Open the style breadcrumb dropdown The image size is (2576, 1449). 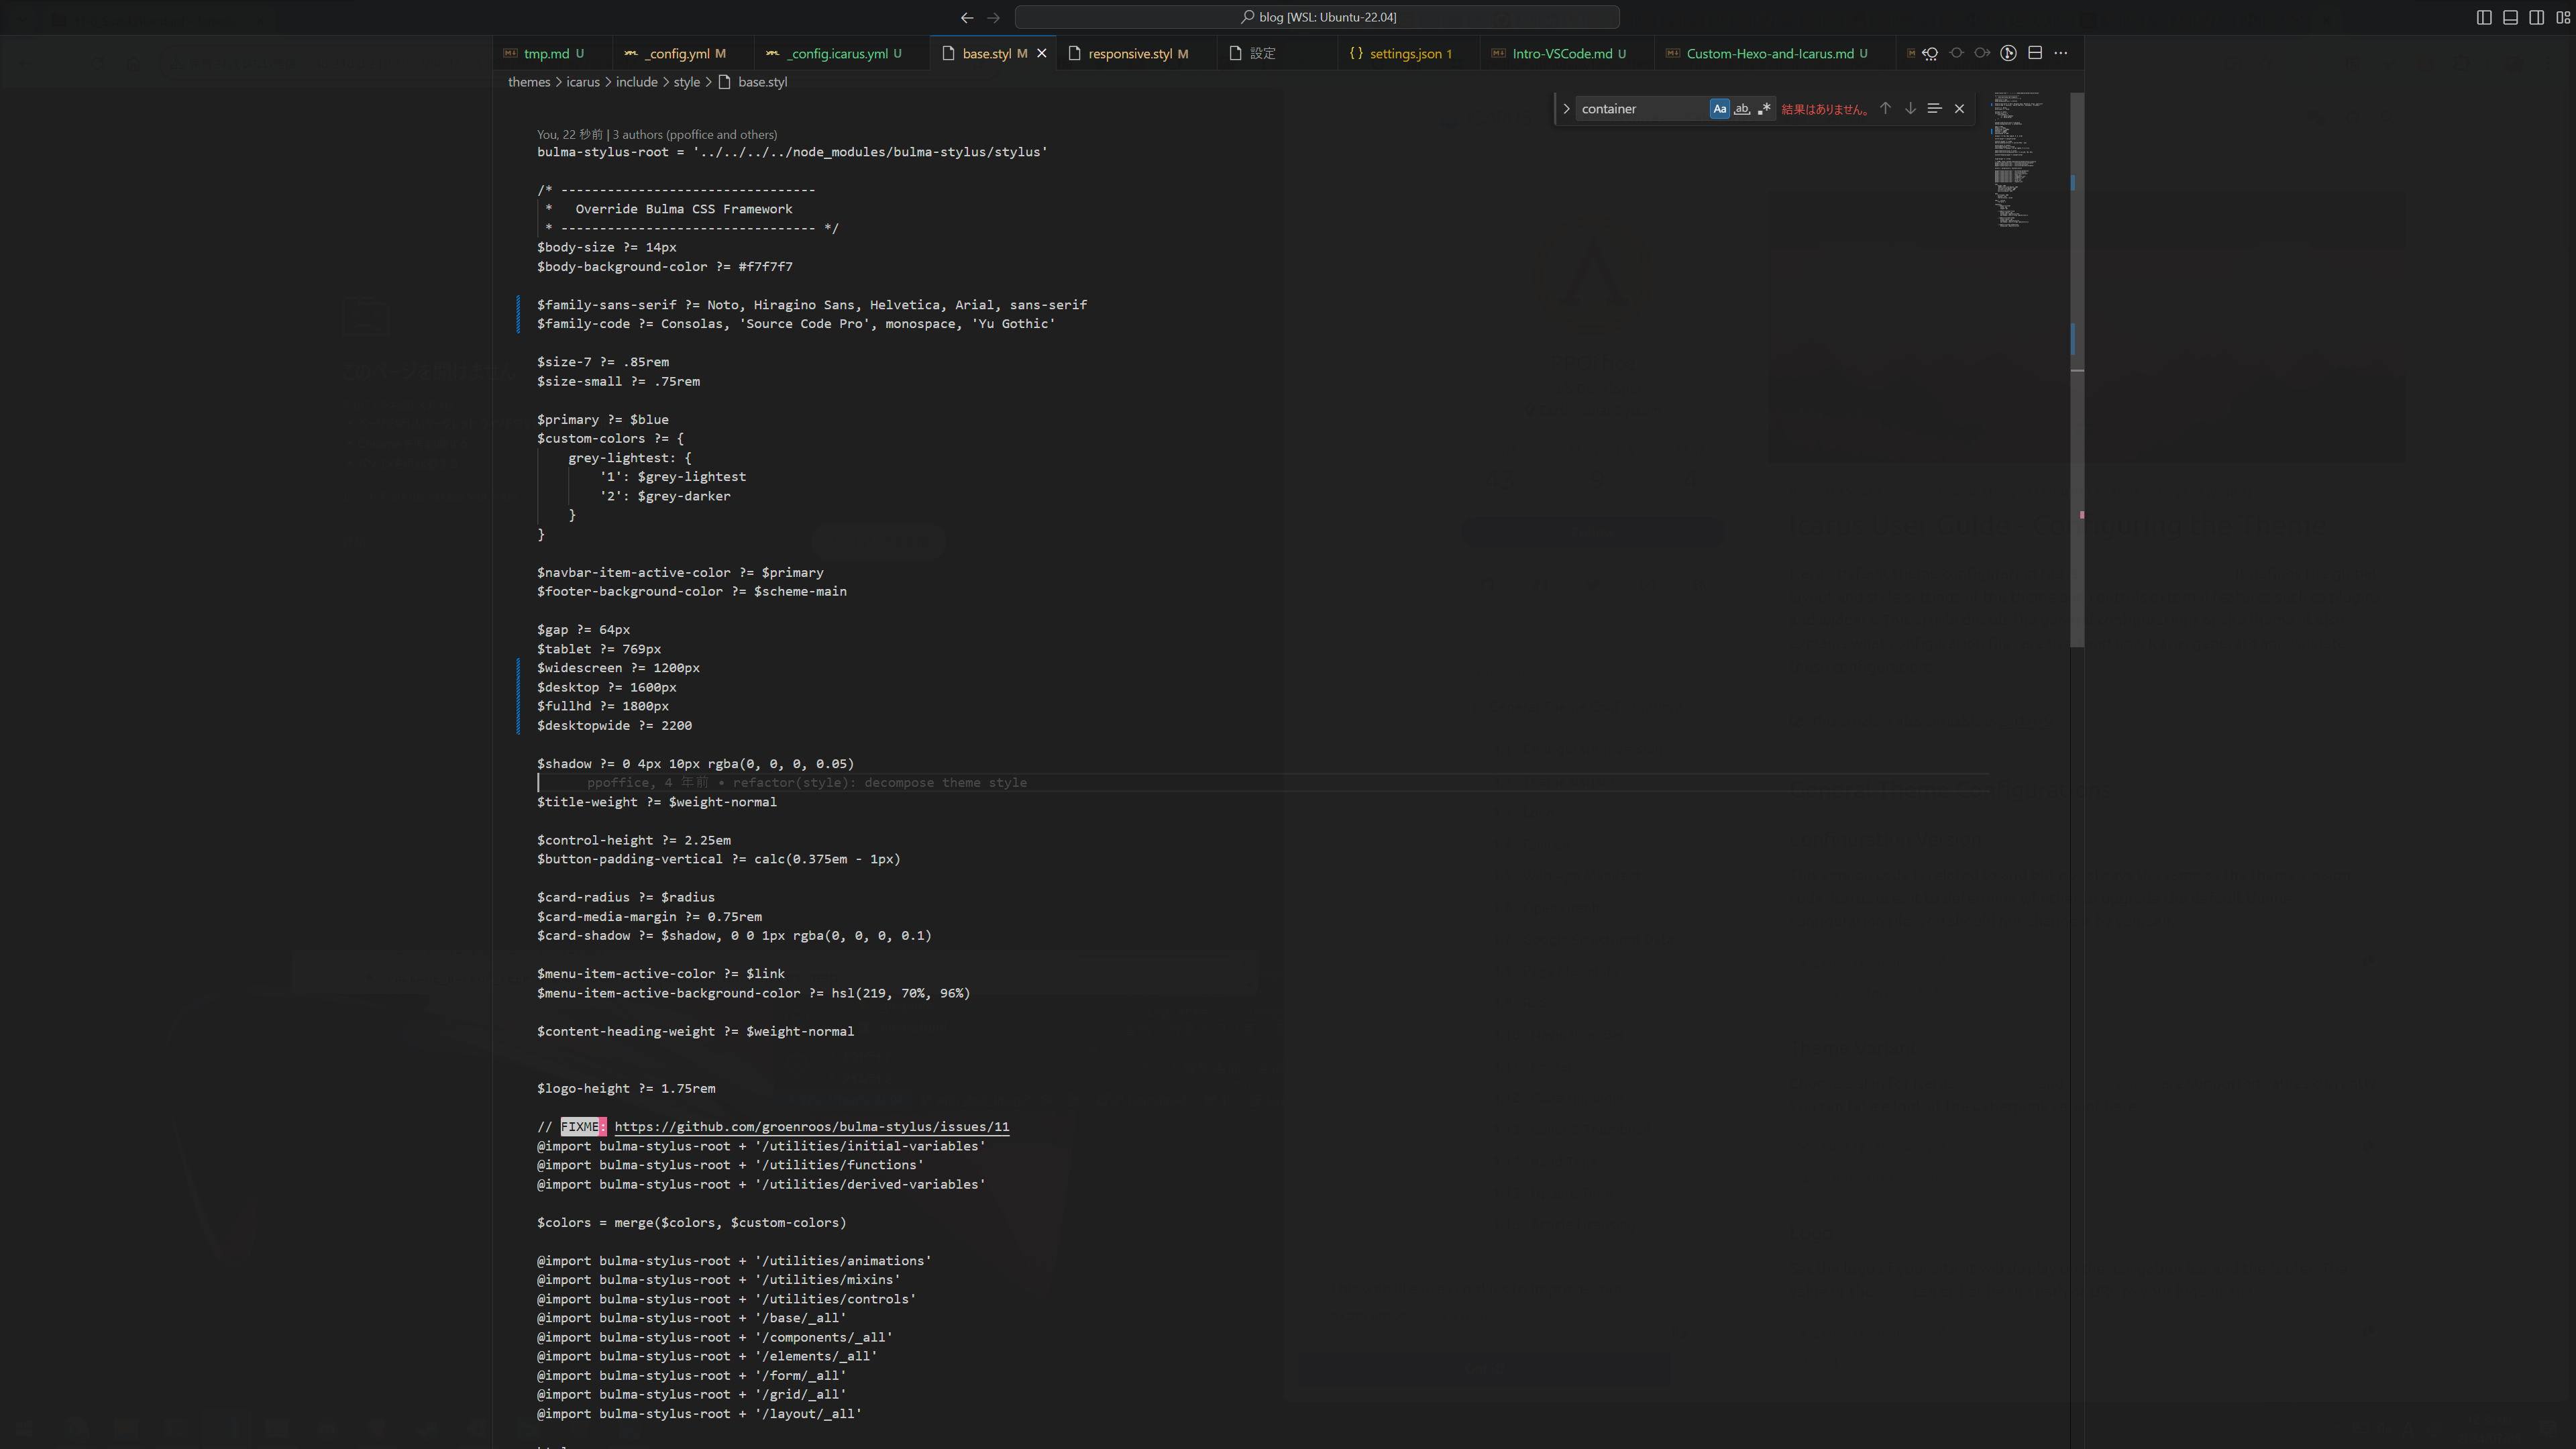pyautogui.click(x=686, y=82)
